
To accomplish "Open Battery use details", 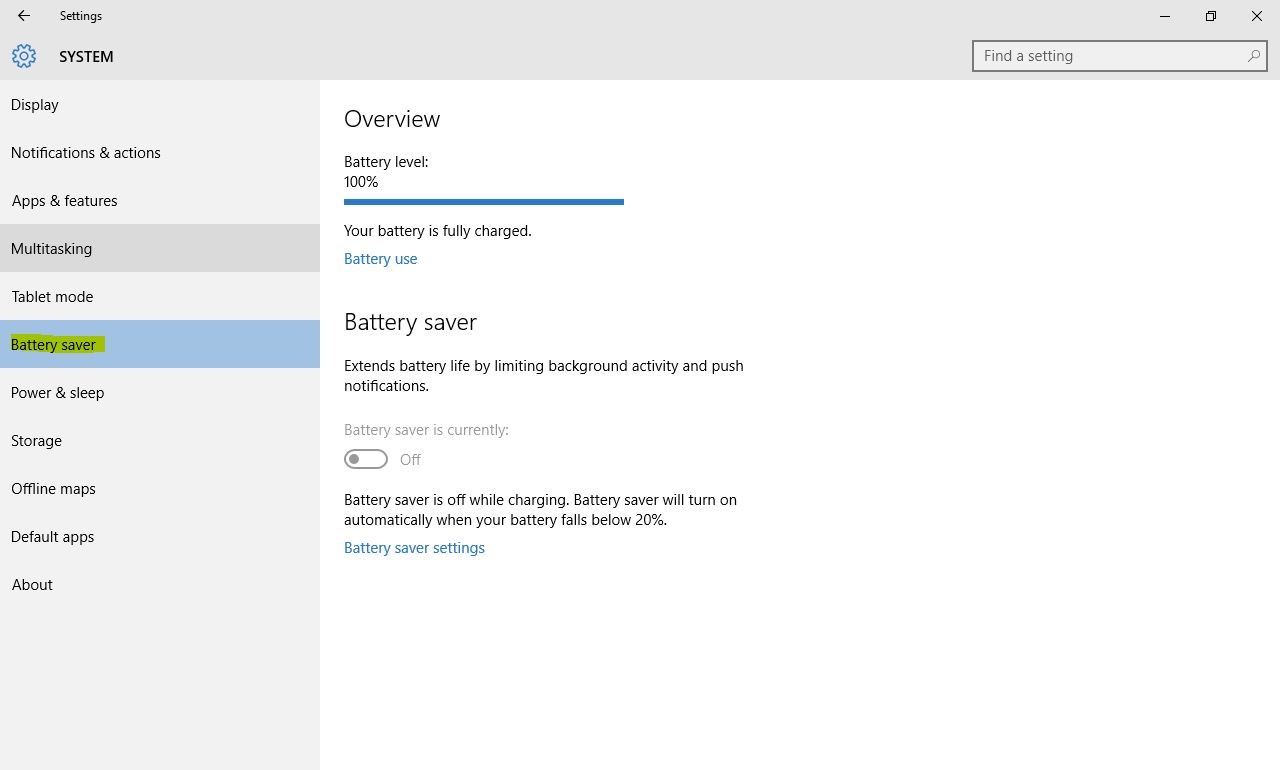I will [x=380, y=258].
